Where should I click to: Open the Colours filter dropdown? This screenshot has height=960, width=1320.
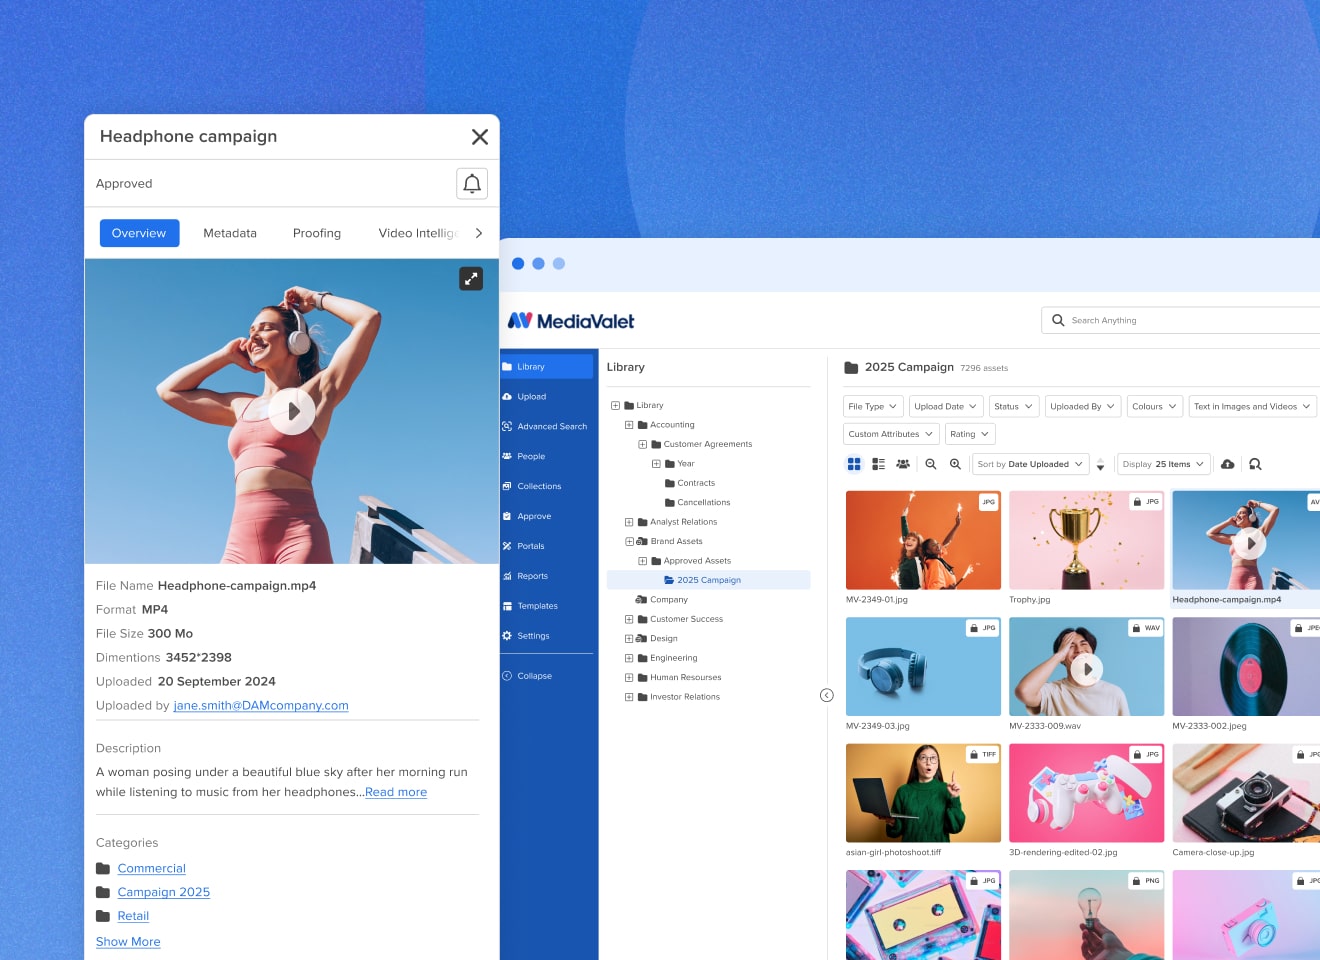[x=1155, y=407]
